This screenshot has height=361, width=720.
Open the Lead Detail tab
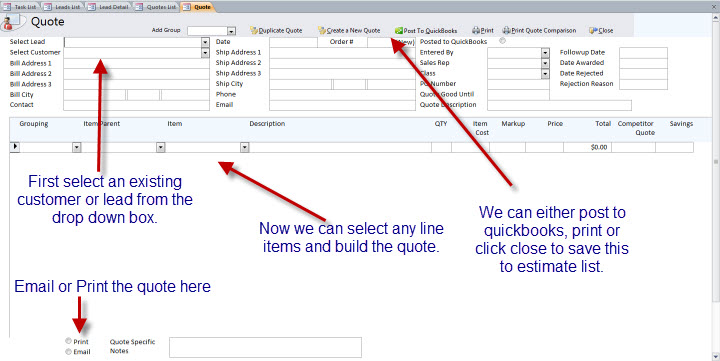tap(109, 7)
